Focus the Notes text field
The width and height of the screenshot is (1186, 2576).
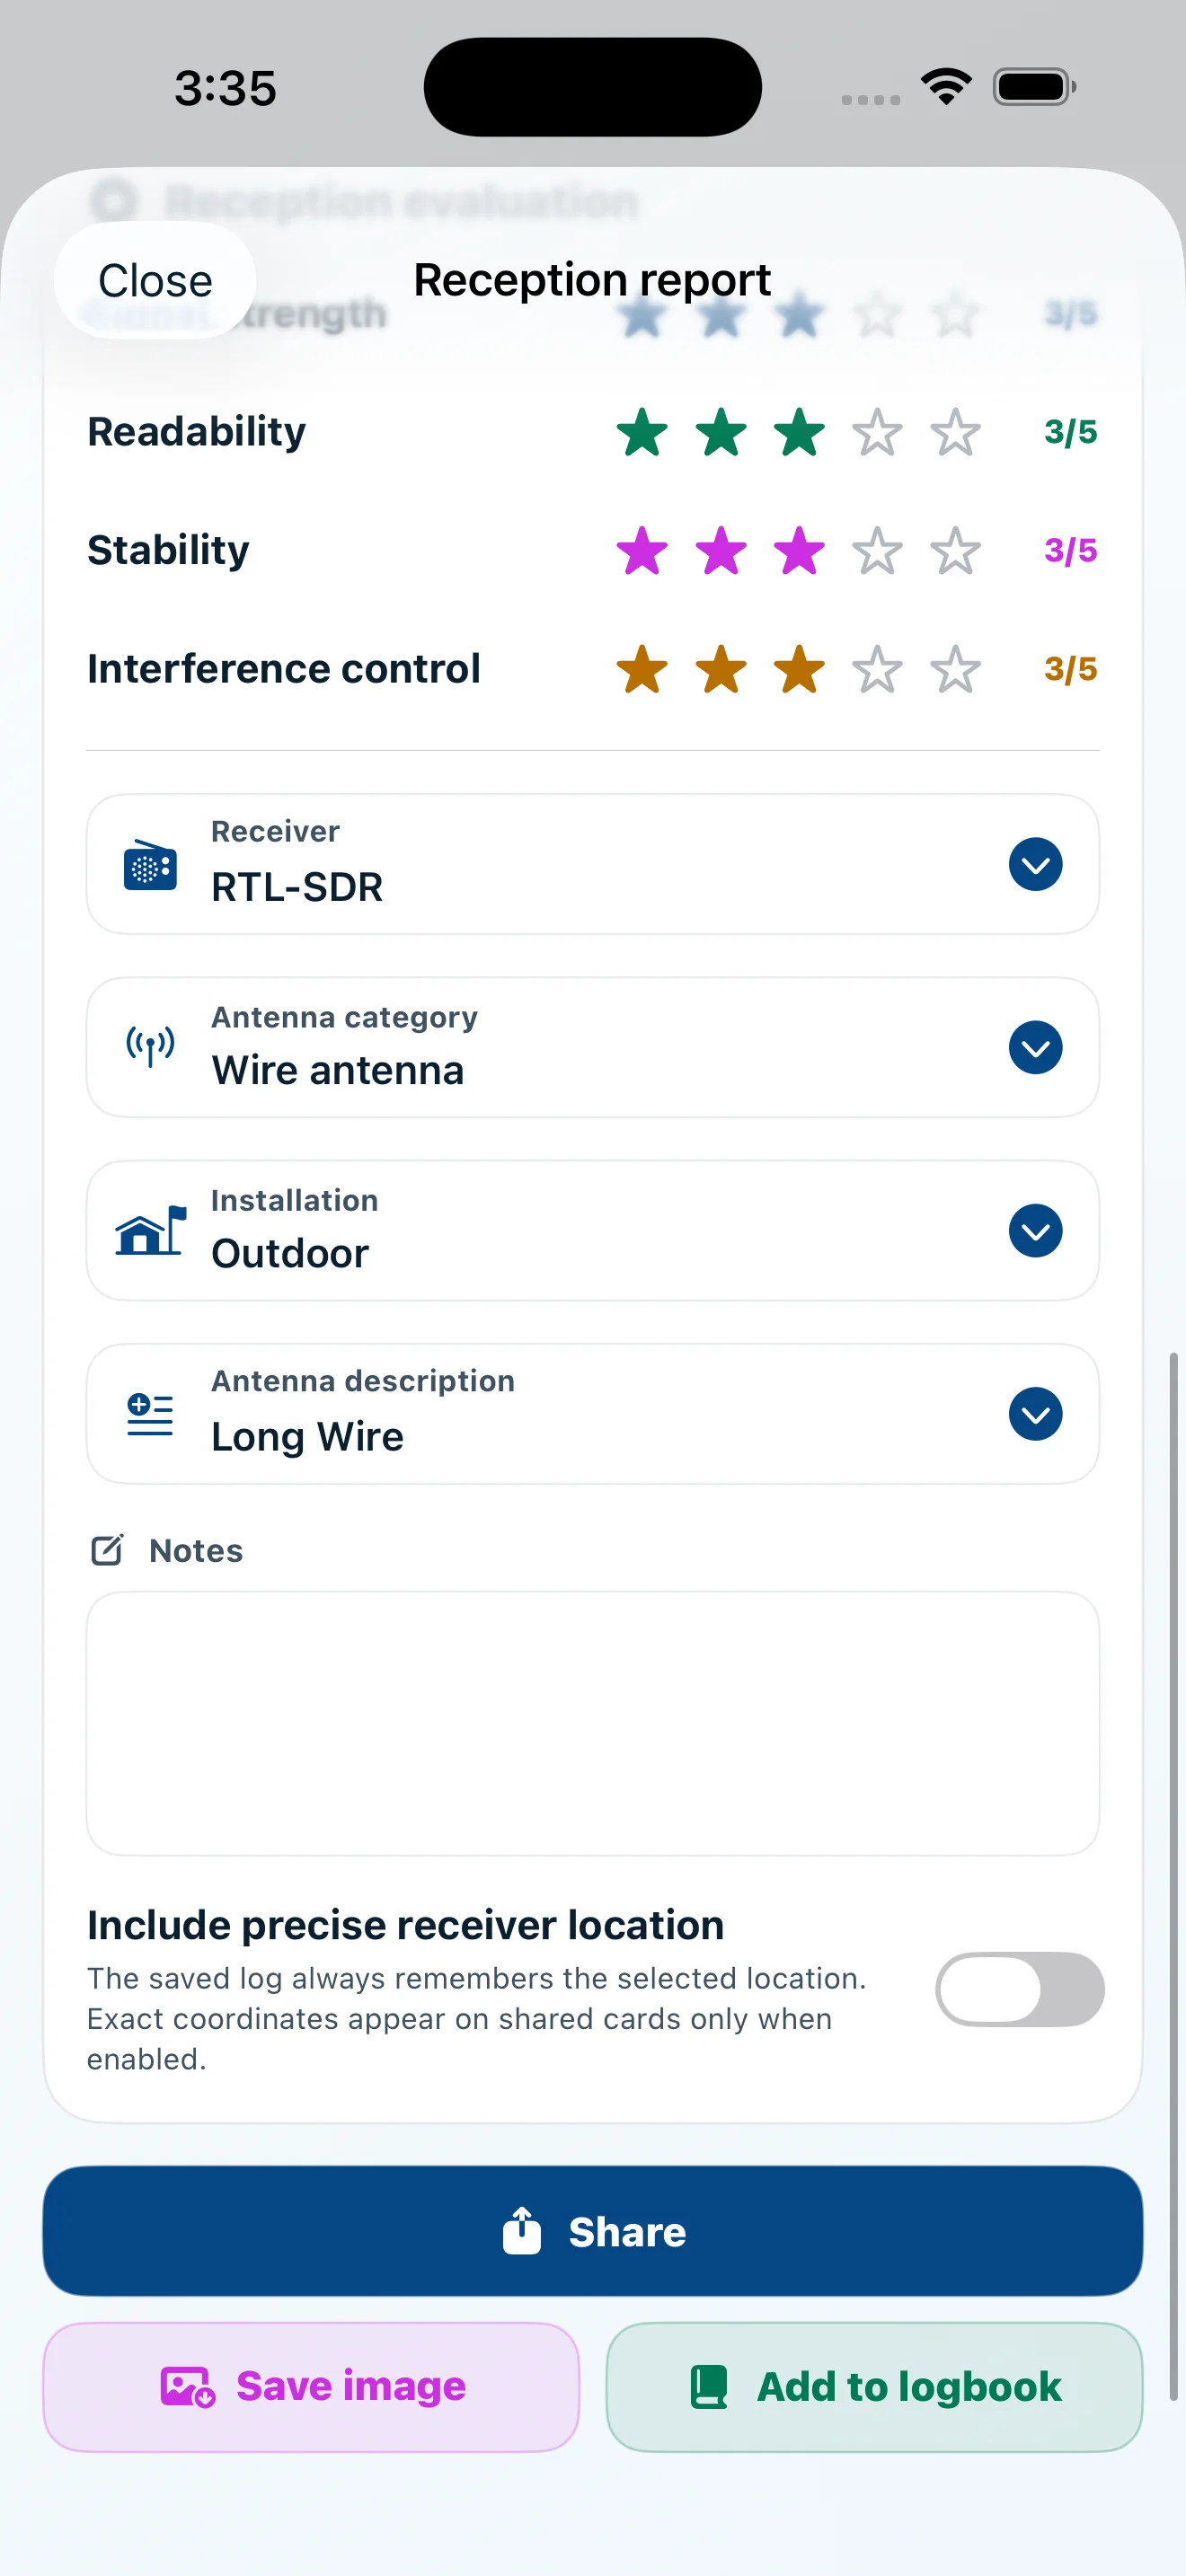point(593,1723)
